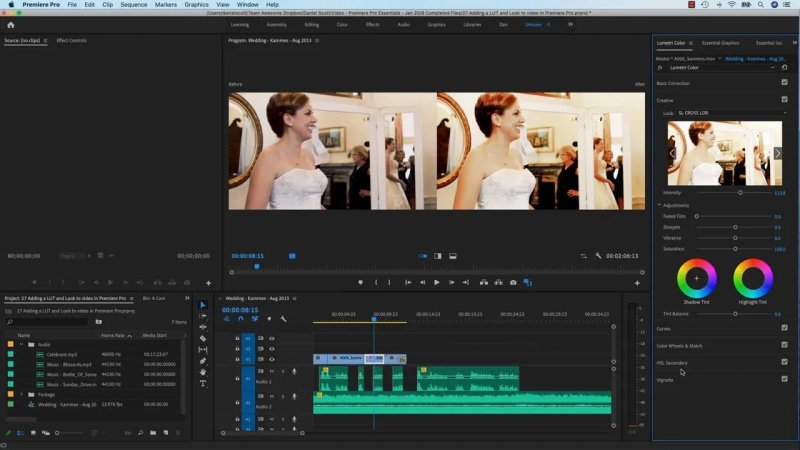
Task: Select the Razor tool
Action: click(x=203, y=338)
